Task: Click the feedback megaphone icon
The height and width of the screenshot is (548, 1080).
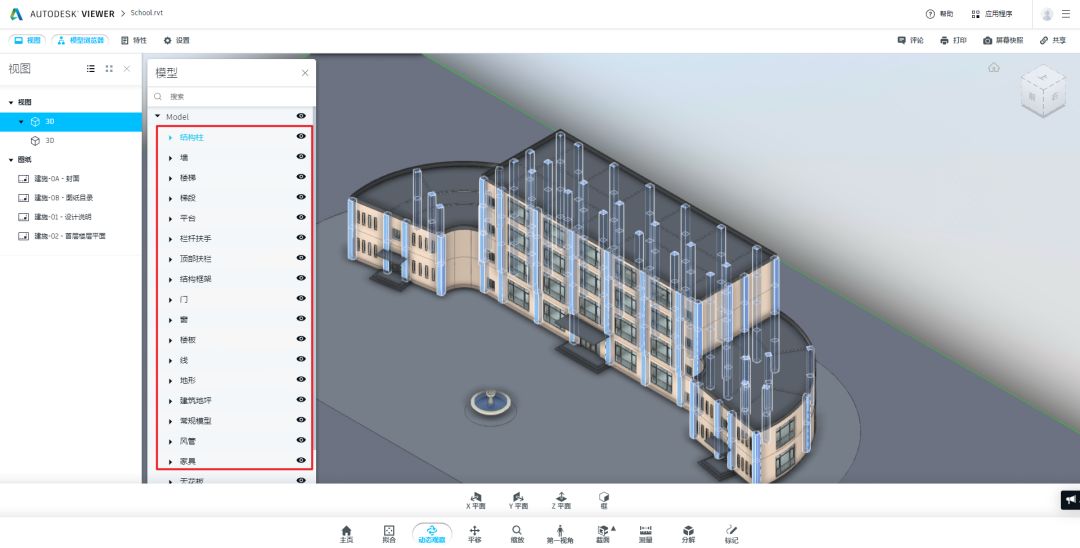Action: (1070, 500)
